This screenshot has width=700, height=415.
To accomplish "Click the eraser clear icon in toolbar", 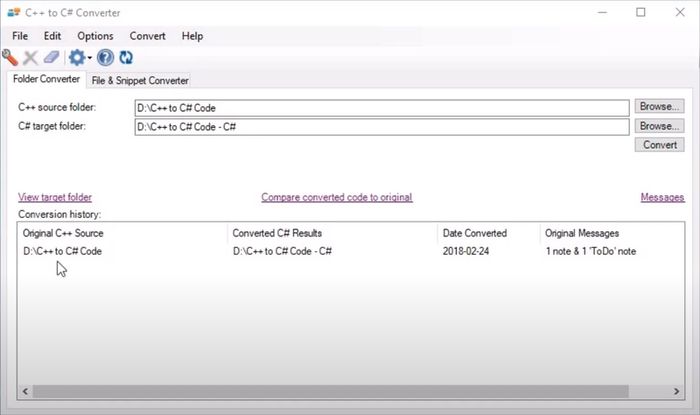I will coord(50,58).
